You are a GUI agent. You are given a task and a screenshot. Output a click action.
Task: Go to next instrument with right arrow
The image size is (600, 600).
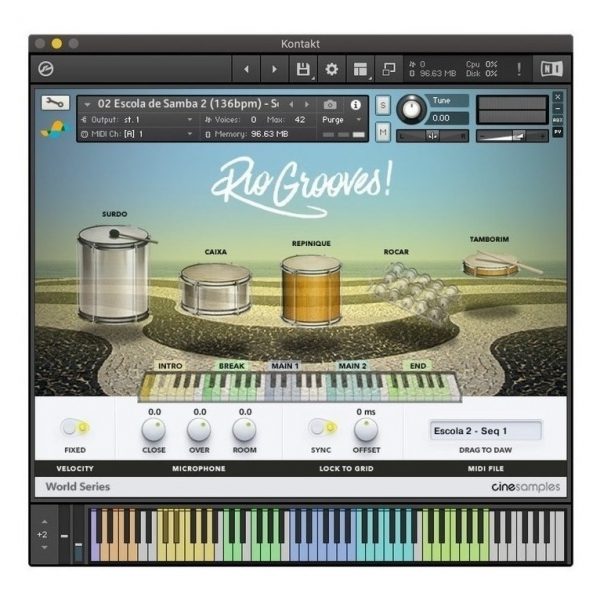tap(274, 69)
